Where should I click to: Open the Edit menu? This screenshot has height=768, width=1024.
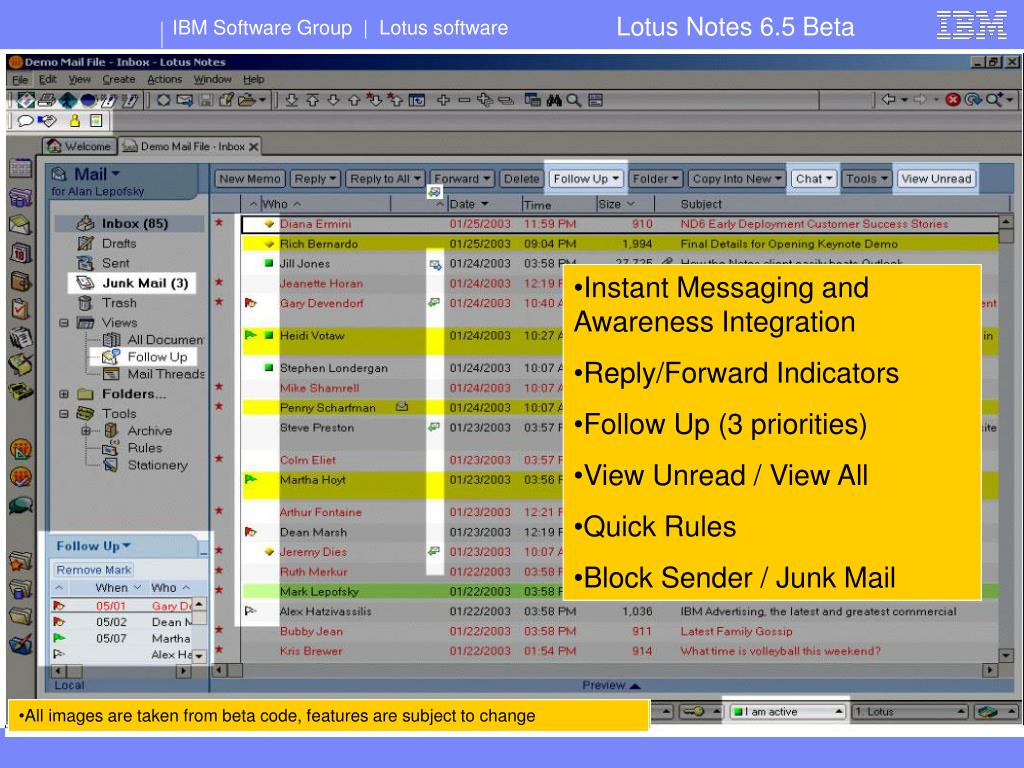tap(48, 80)
